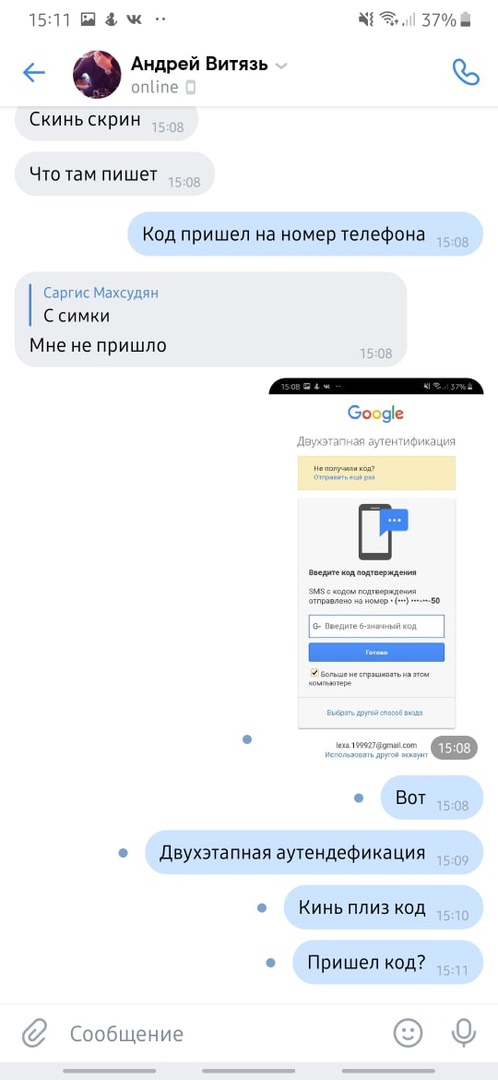498x1080 pixels.
Task: Tap the Скинь скрин message bubble
Action: pyautogui.click(x=106, y=121)
